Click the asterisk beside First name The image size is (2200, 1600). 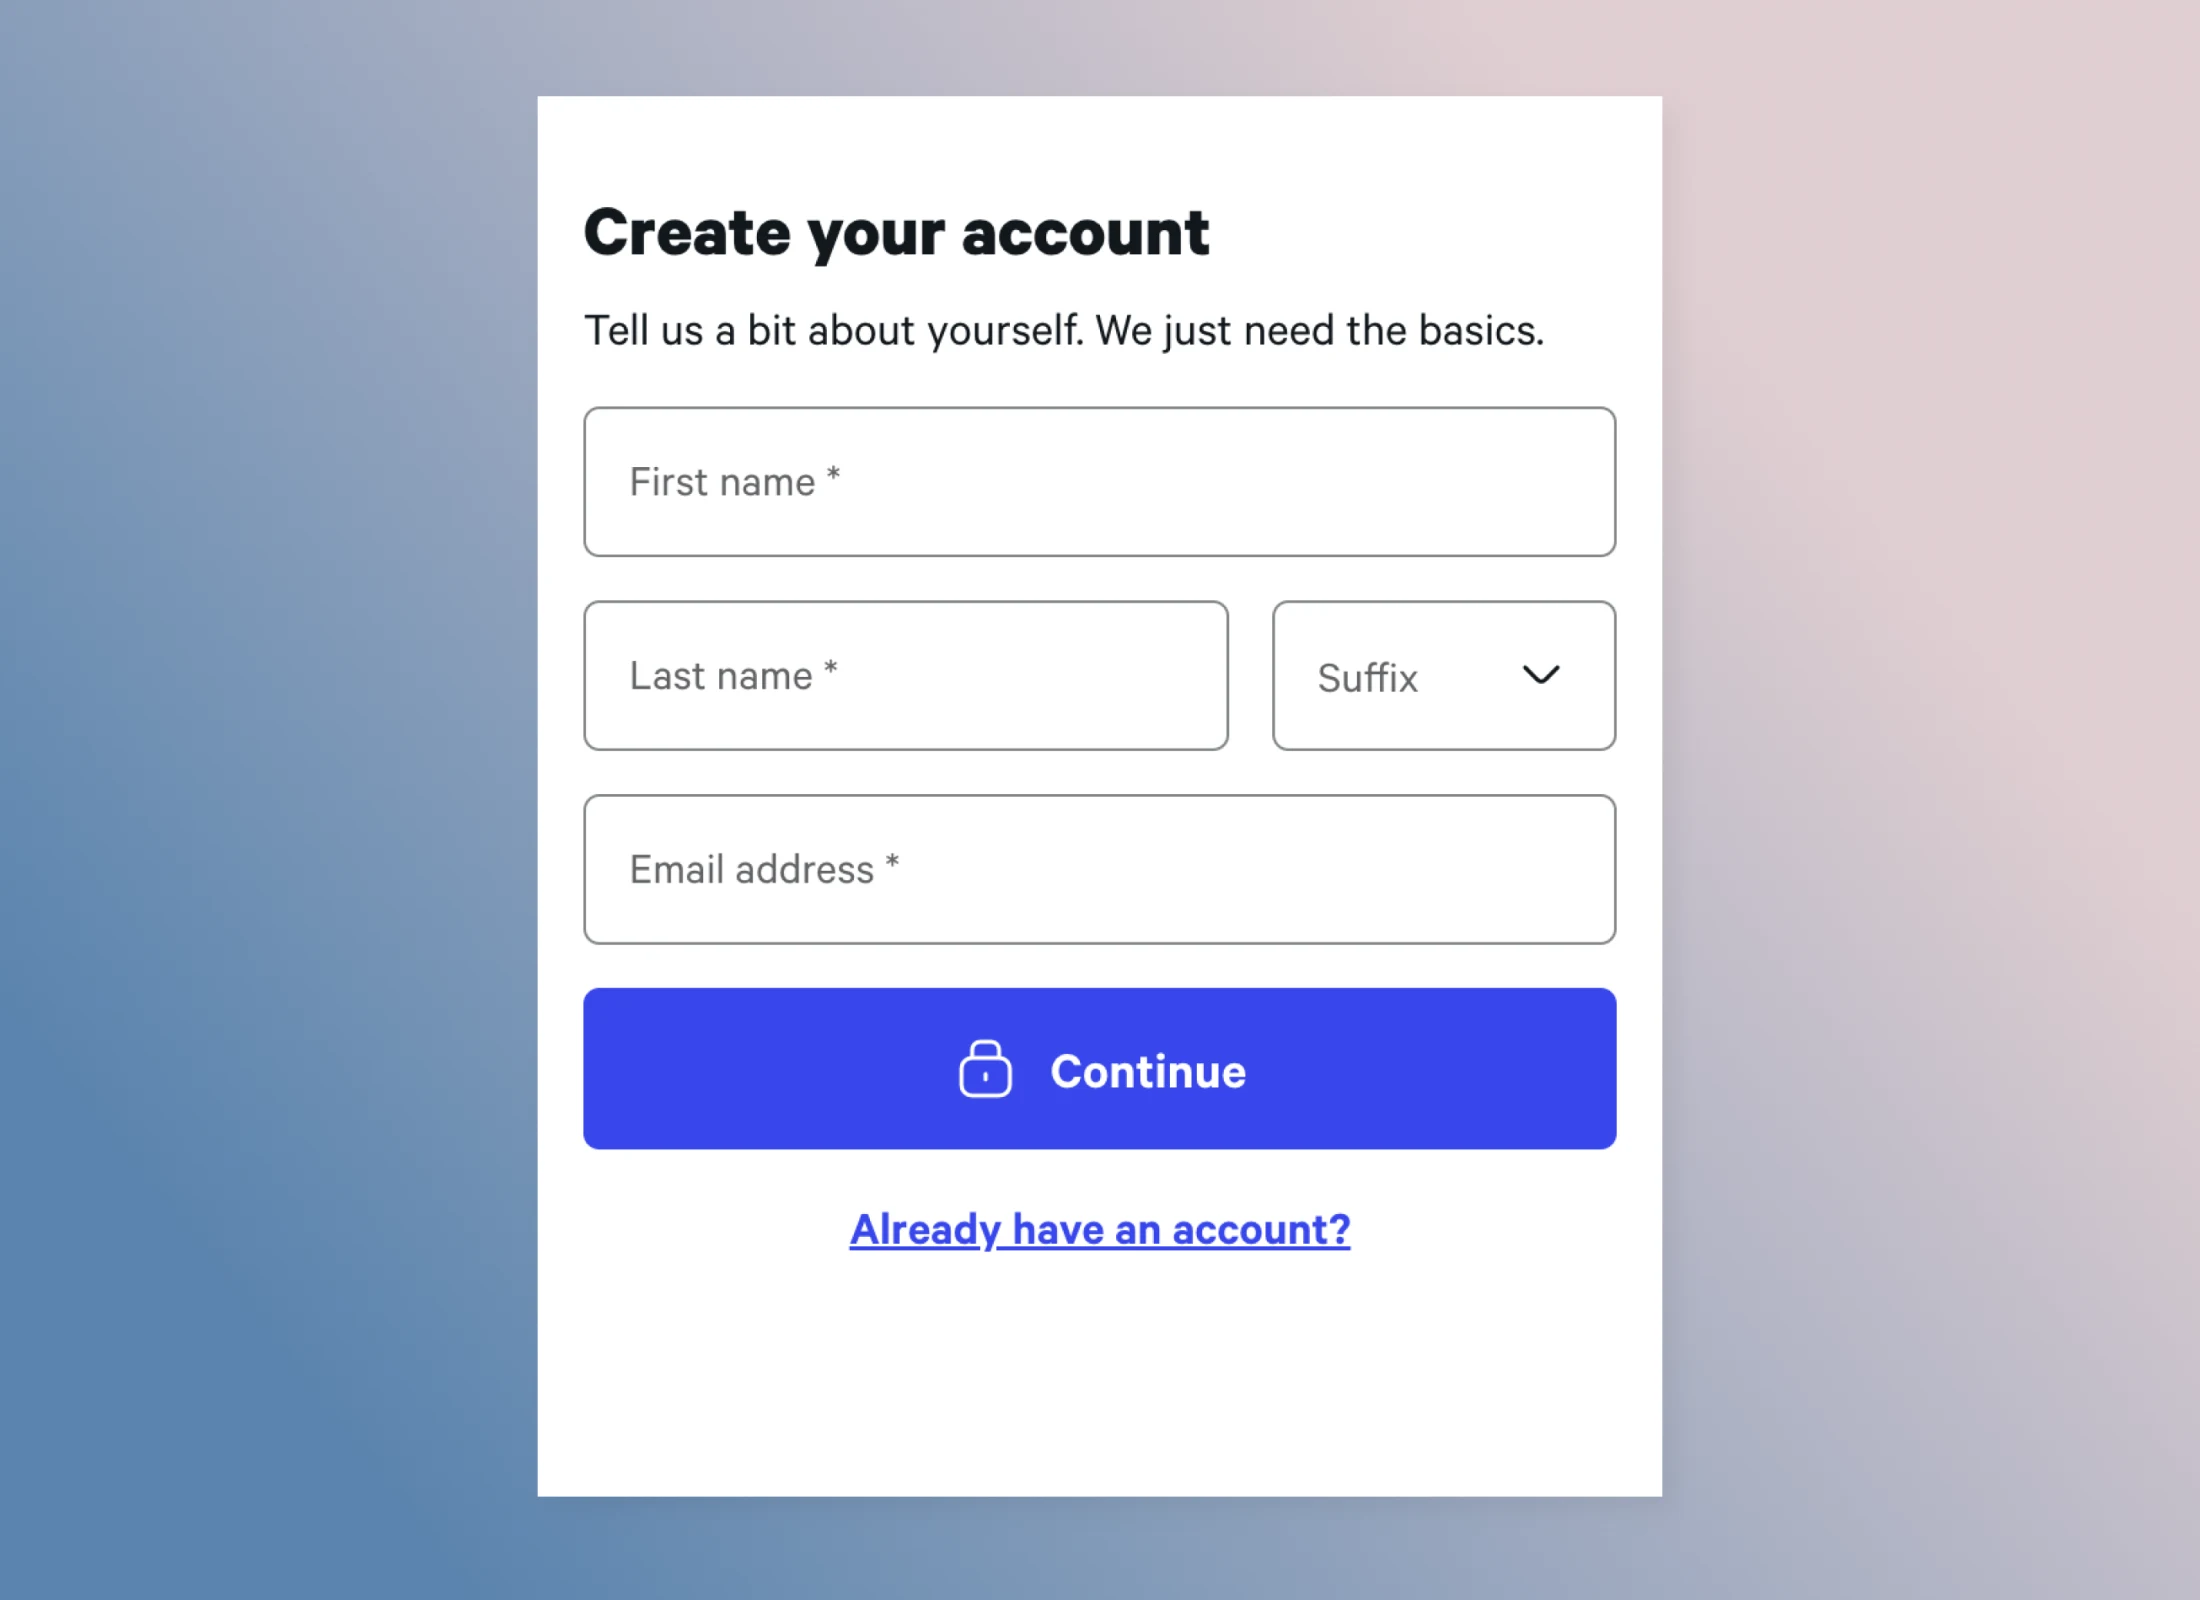[x=833, y=474]
